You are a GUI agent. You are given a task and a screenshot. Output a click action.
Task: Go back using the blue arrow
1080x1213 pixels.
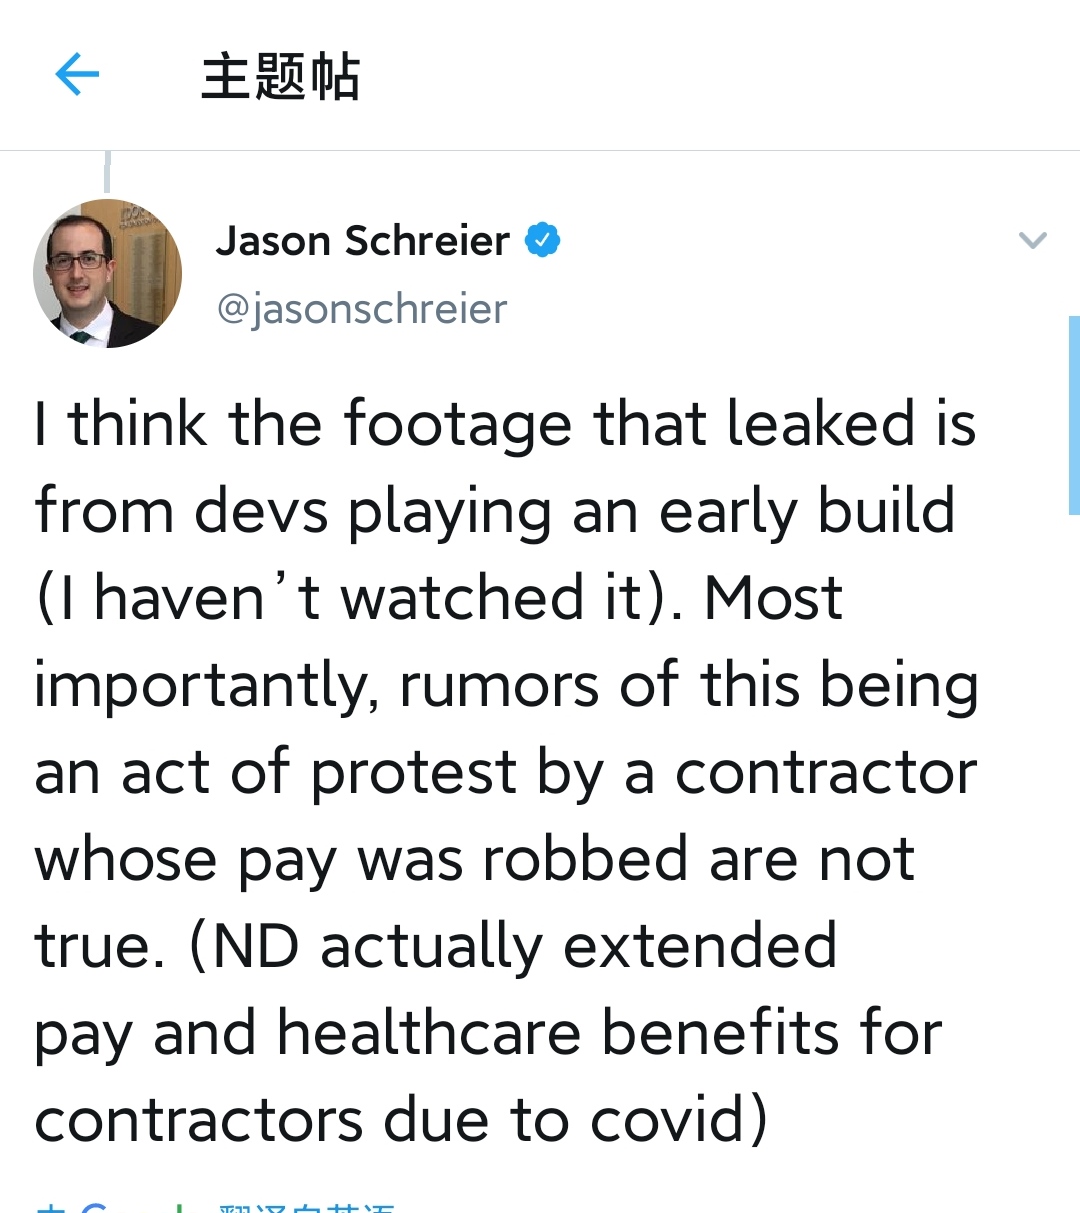[x=77, y=75]
